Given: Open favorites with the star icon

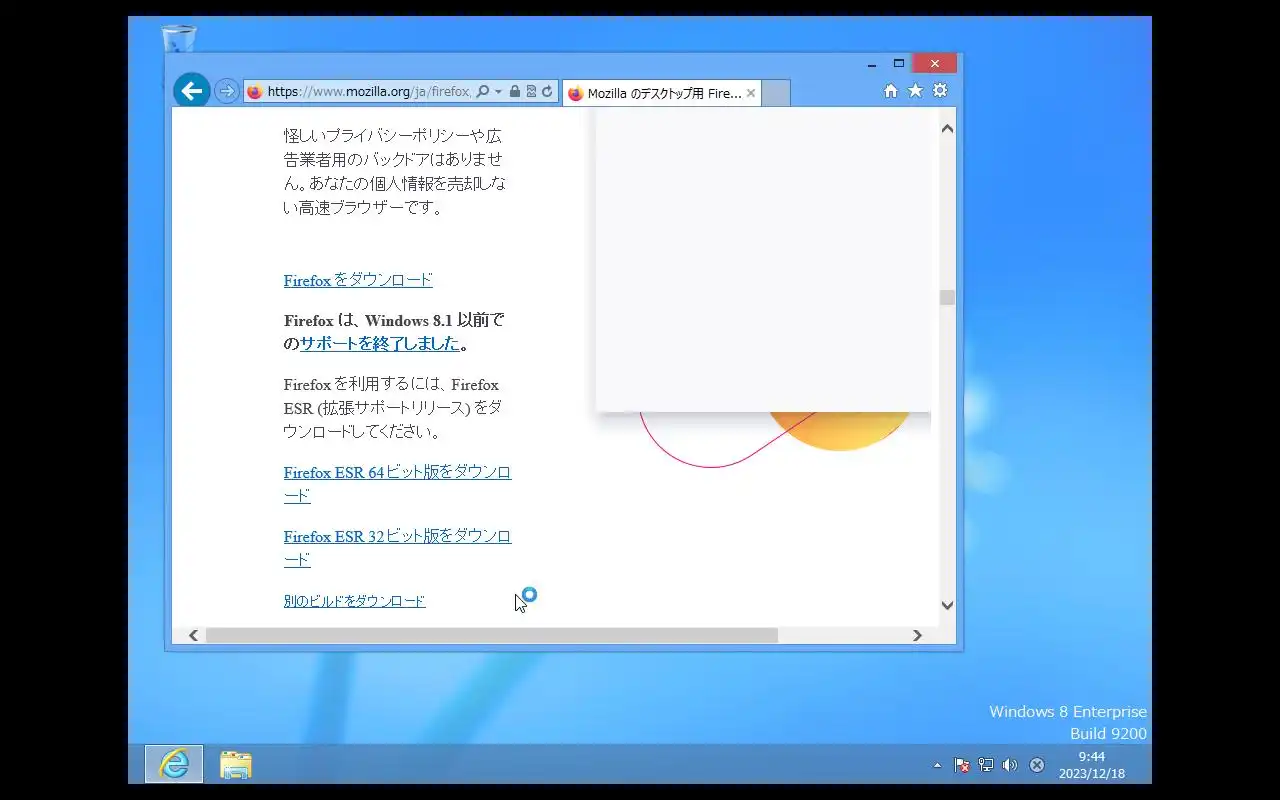Looking at the screenshot, I should (915, 91).
